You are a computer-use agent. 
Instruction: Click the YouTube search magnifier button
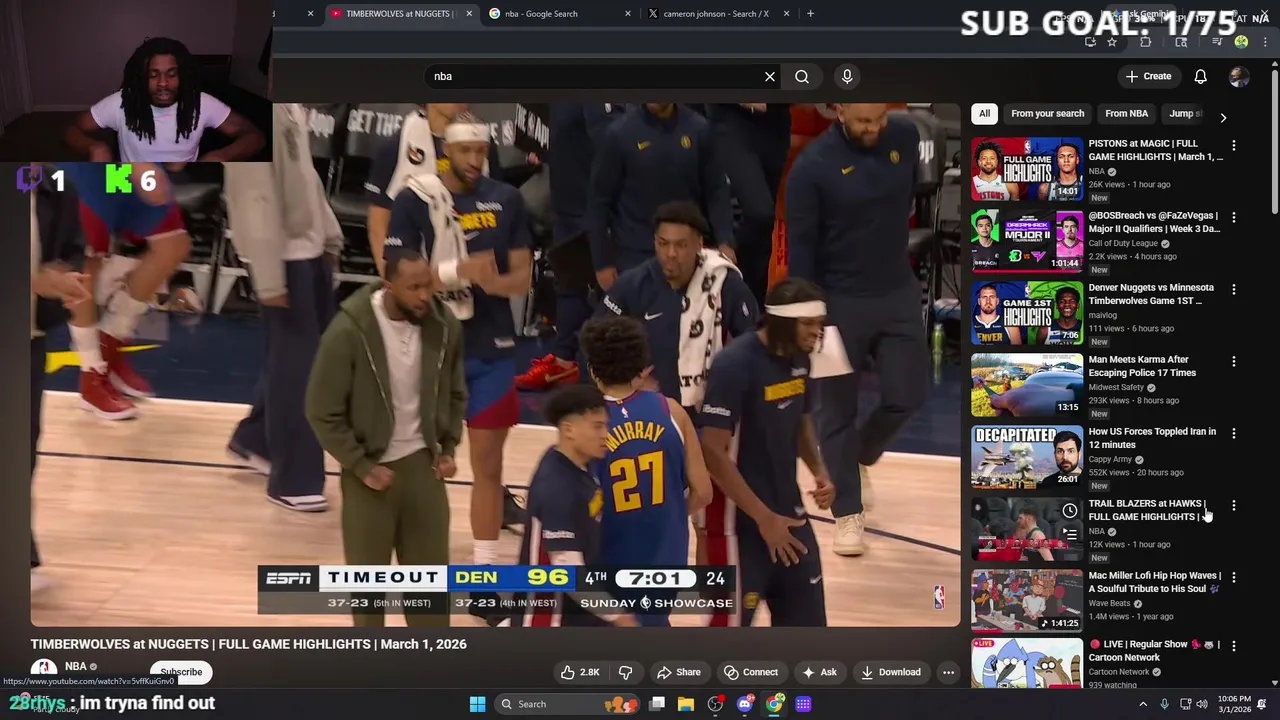click(802, 76)
